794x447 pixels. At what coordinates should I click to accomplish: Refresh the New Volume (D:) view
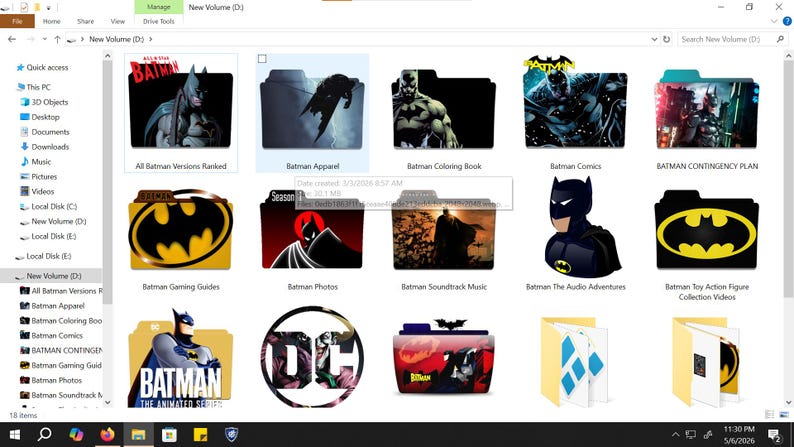pos(666,39)
